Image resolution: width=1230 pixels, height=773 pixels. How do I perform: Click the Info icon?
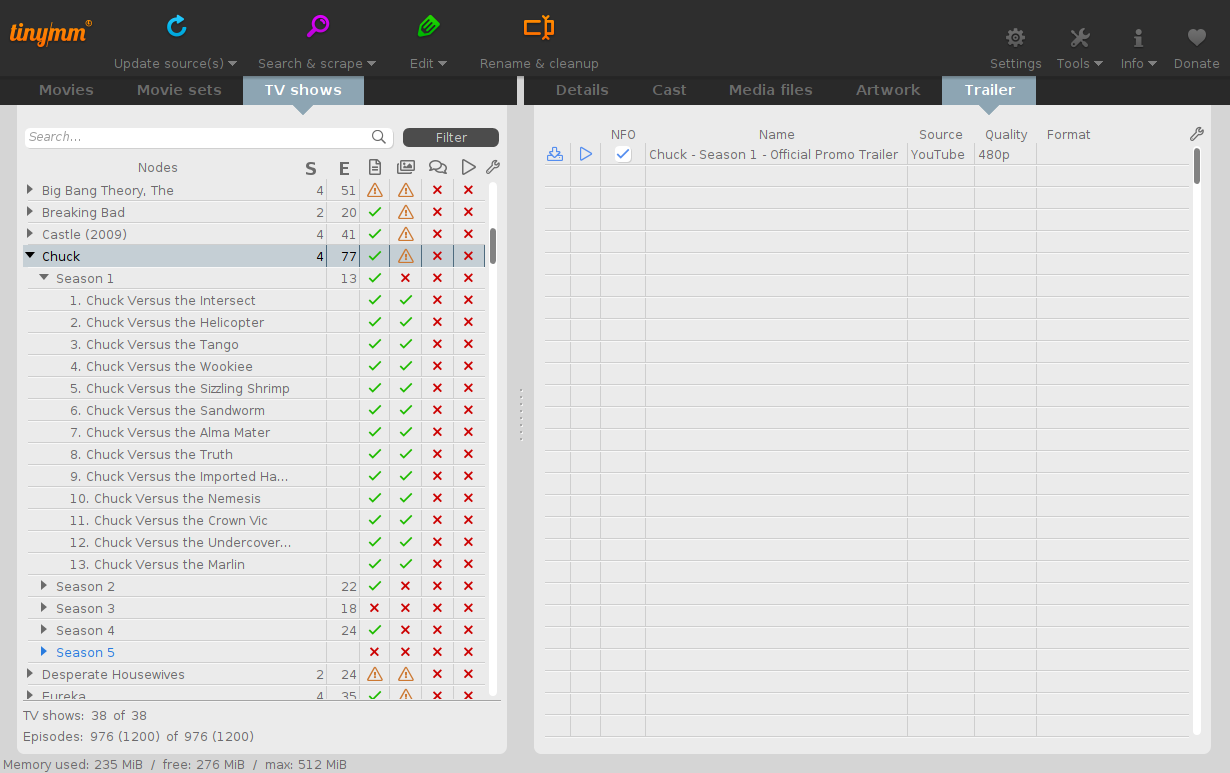[x=1138, y=38]
